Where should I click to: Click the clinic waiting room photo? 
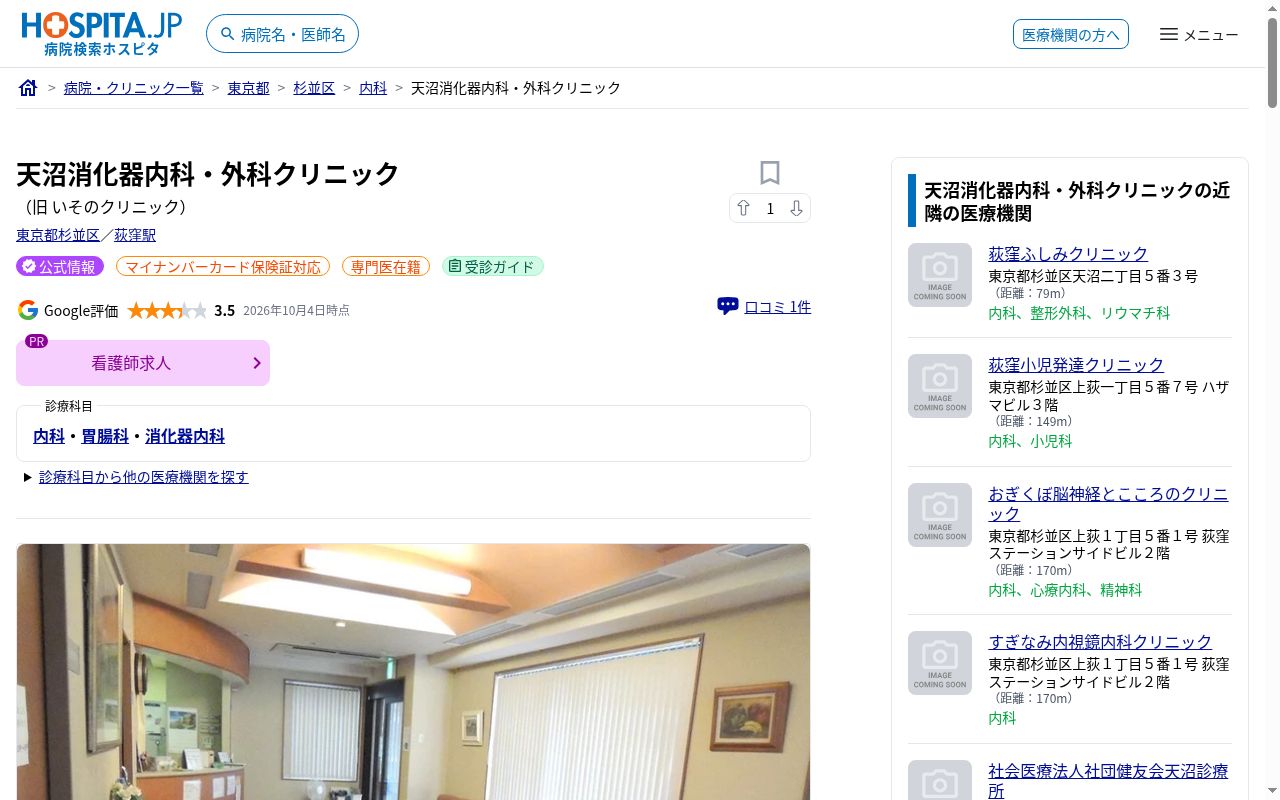(x=413, y=672)
